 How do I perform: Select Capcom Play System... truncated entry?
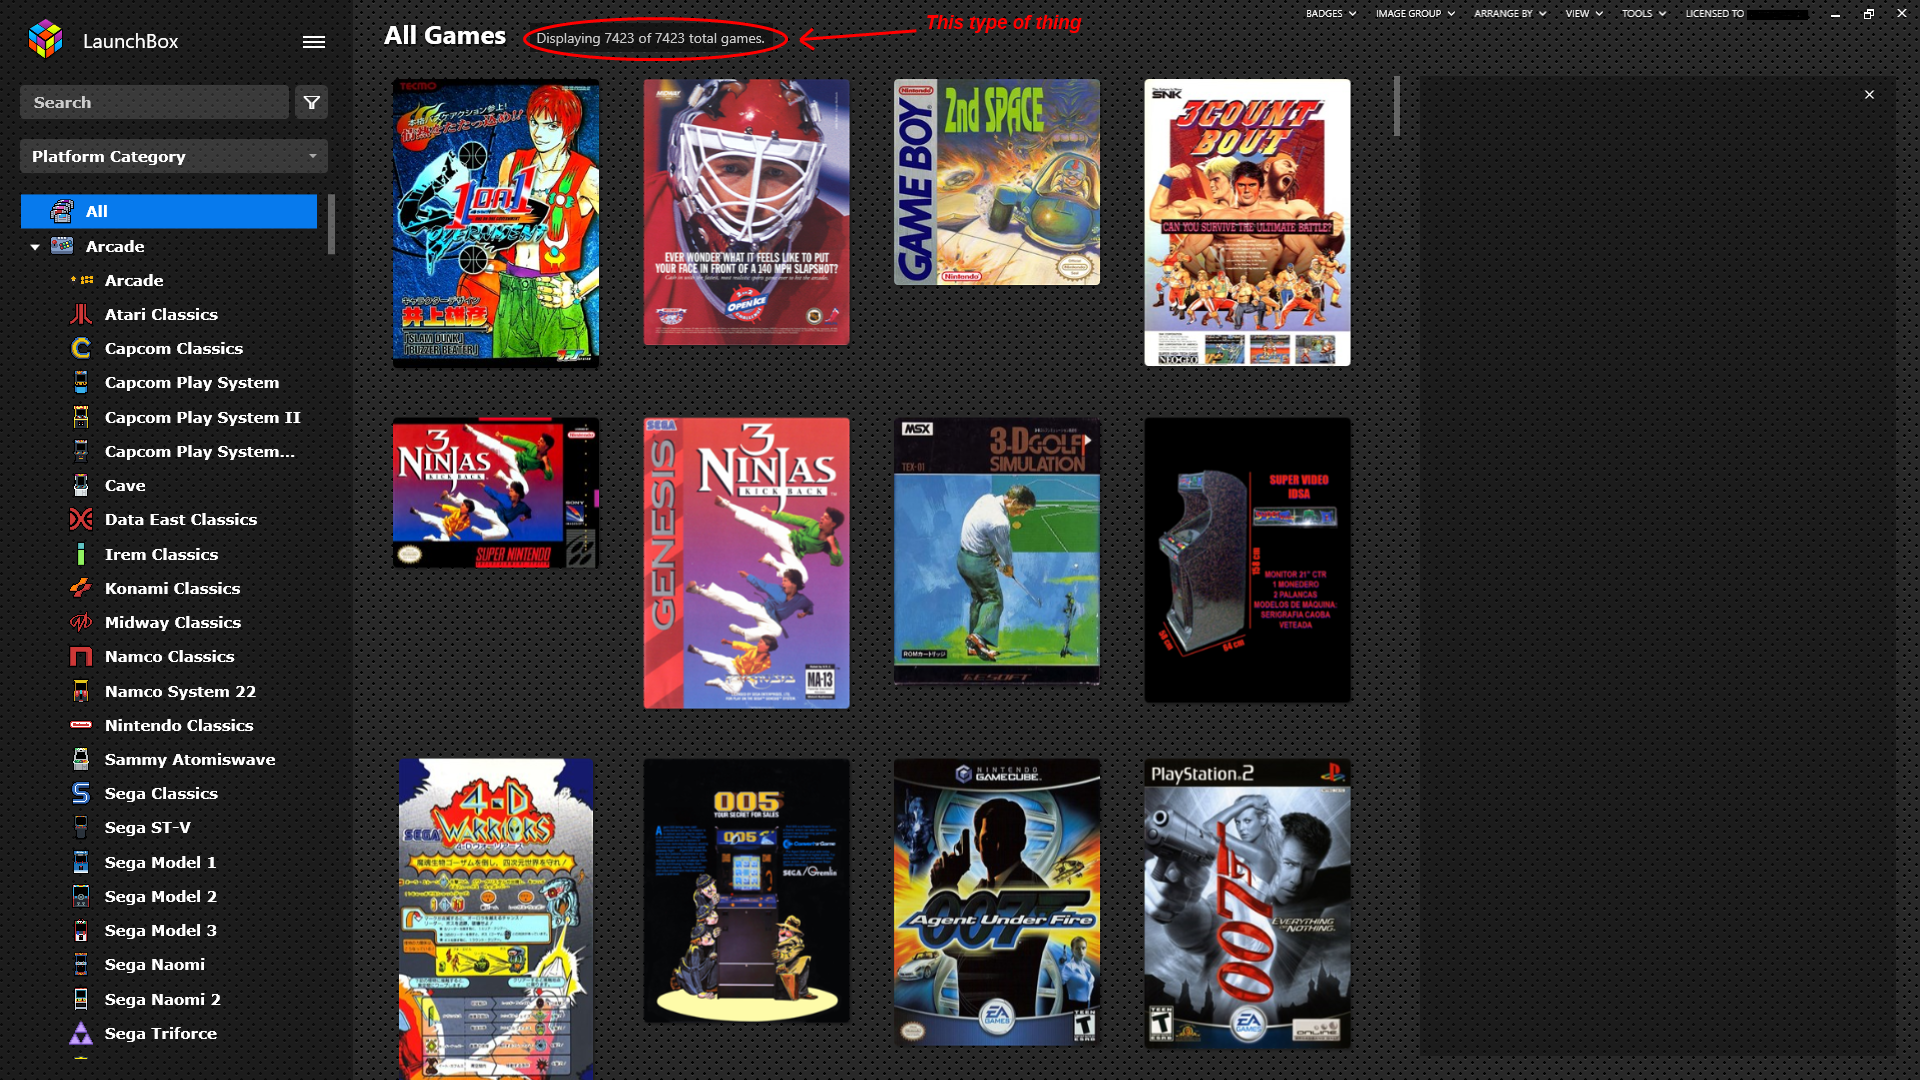pos(199,451)
